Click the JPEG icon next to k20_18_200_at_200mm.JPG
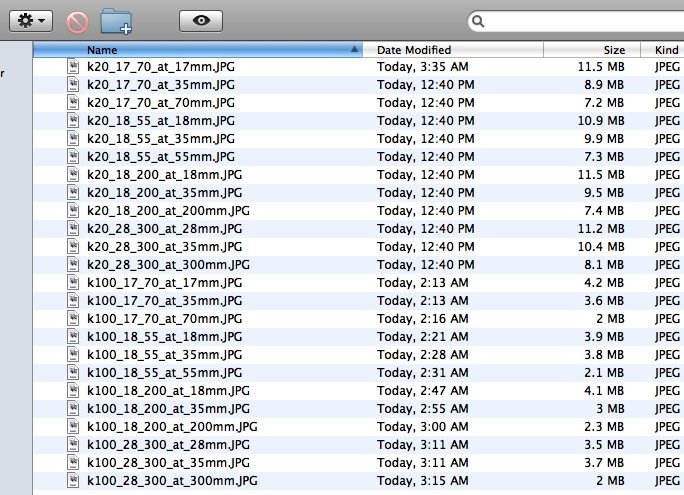The width and height of the screenshot is (684, 495). (73, 210)
